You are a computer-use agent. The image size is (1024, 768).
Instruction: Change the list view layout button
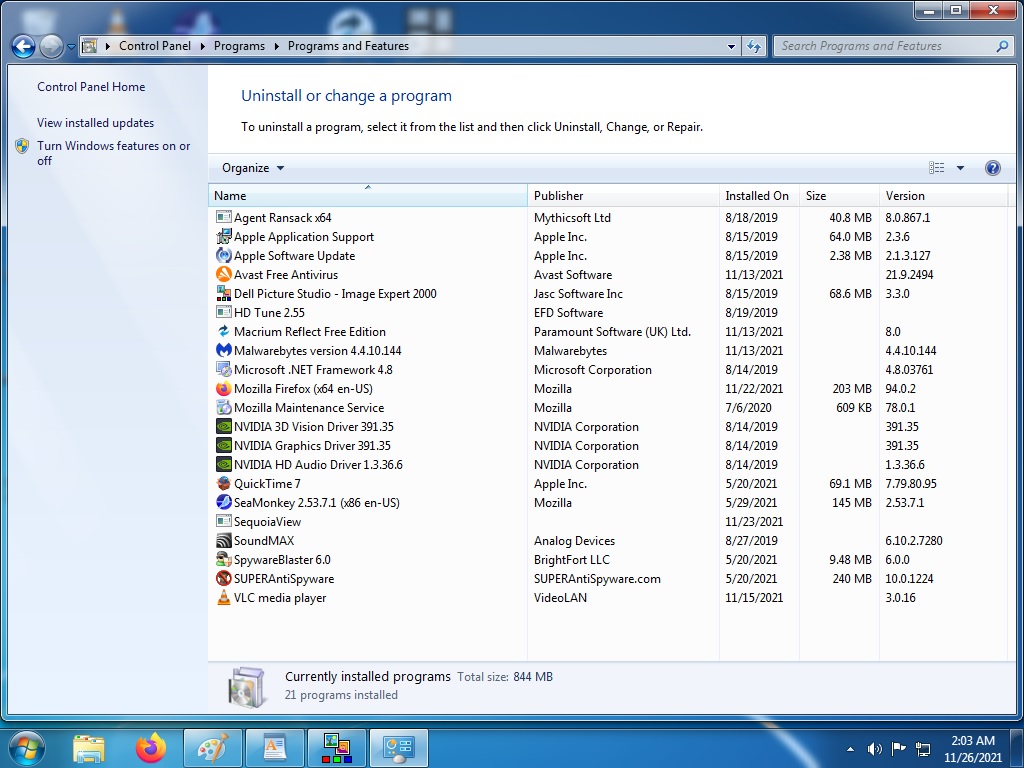(x=936, y=168)
